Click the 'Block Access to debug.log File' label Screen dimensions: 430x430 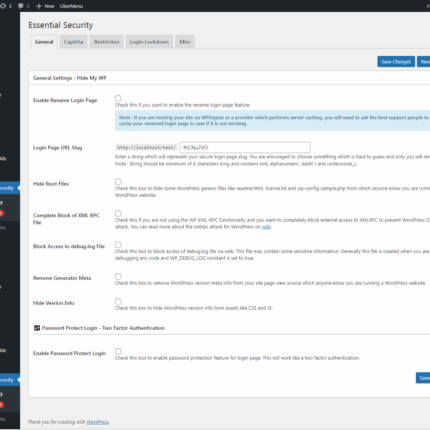coord(69,246)
